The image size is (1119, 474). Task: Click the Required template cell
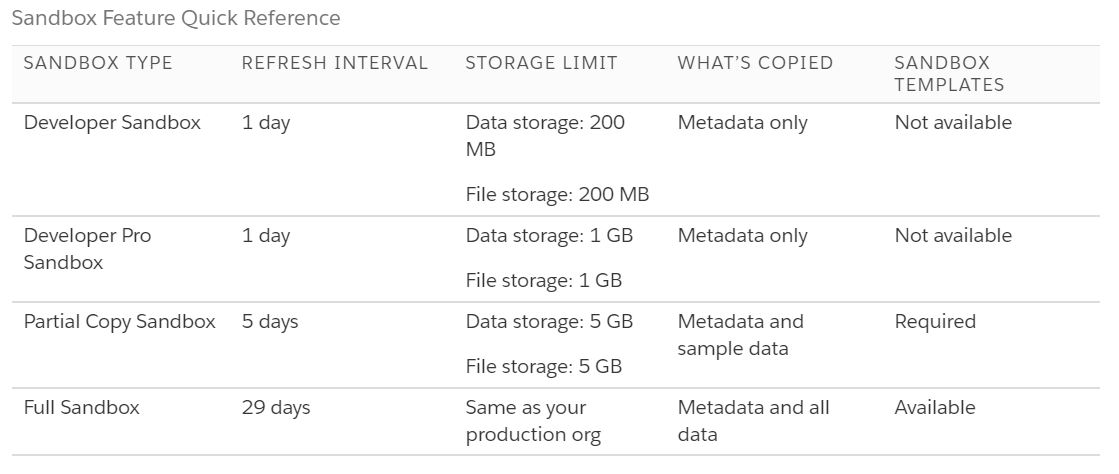pyautogui.click(x=935, y=322)
